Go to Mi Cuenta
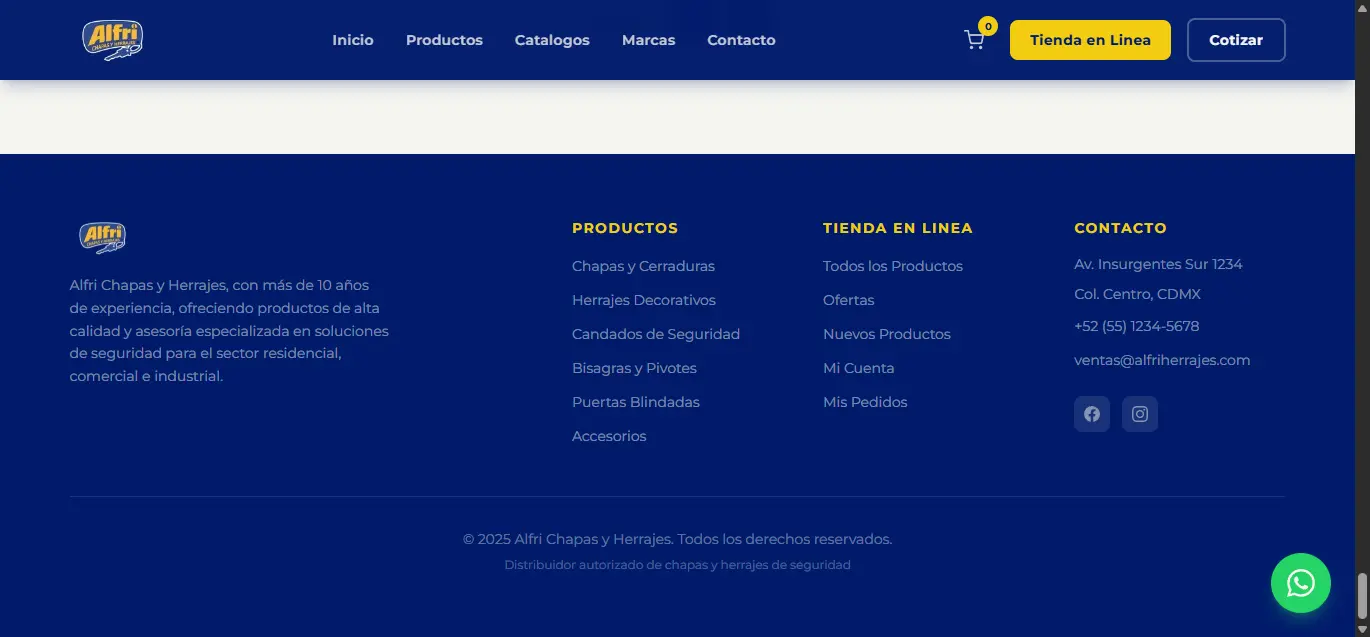This screenshot has width=1370, height=637. (x=859, y=368)
